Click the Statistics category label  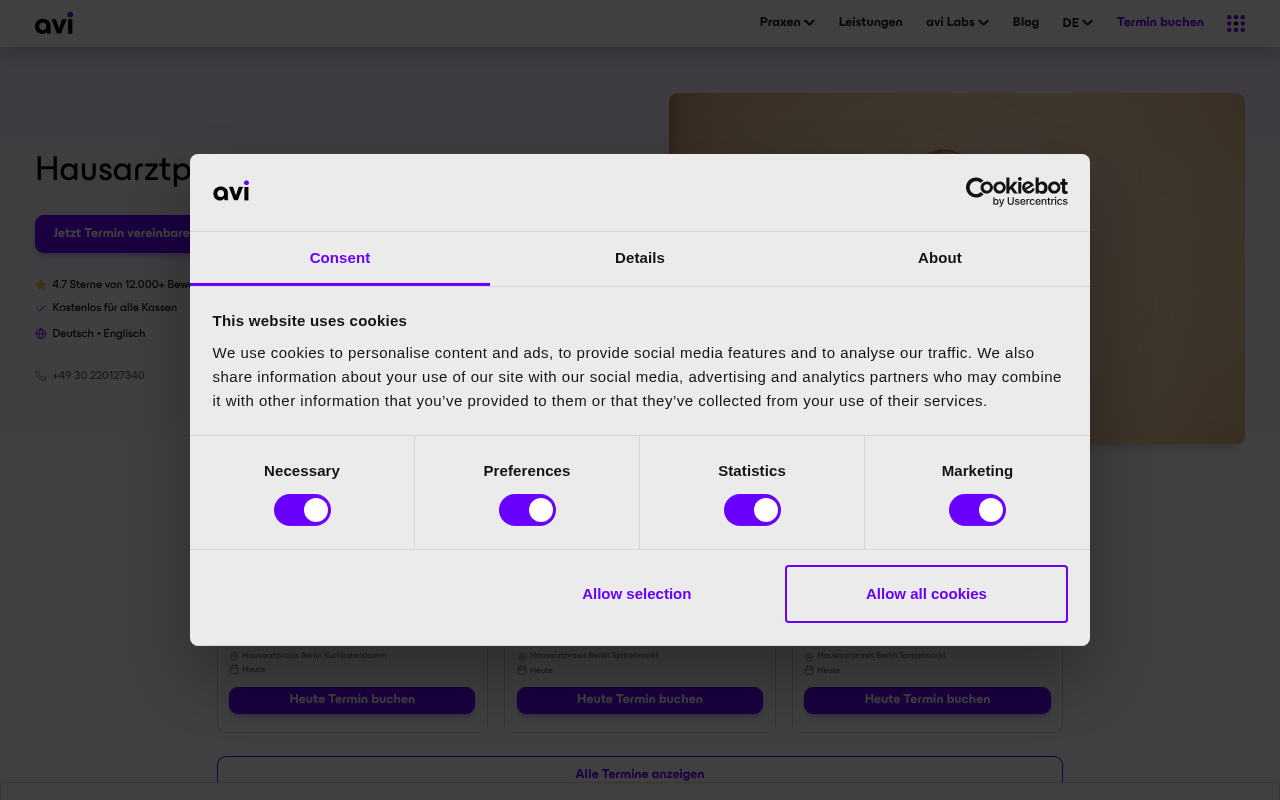(752, 471)
